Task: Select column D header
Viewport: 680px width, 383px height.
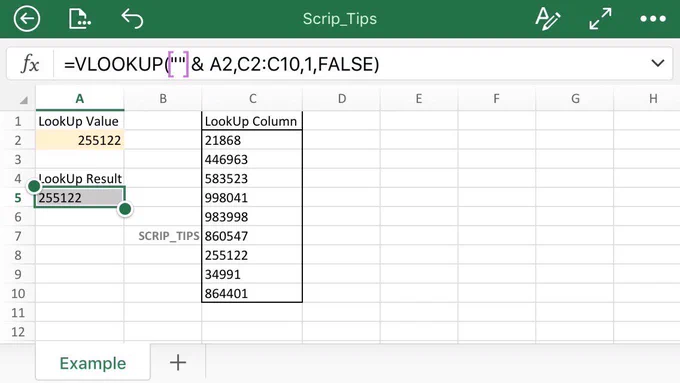Action: coord(342,99)
